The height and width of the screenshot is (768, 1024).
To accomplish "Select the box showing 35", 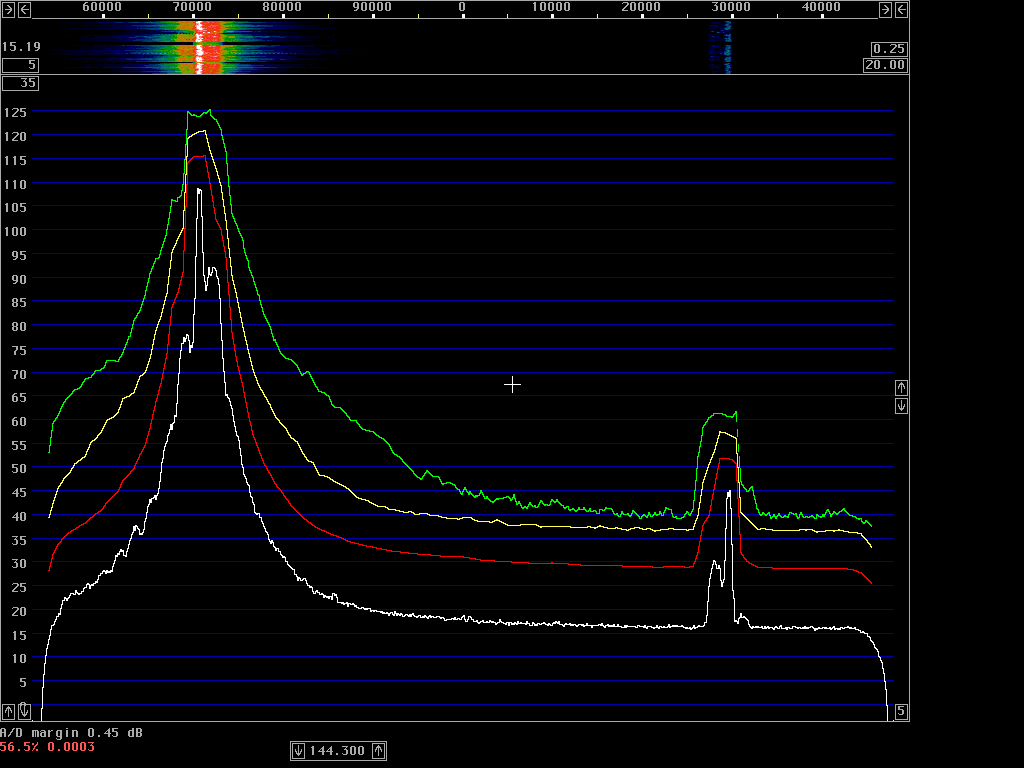I will tap(20, 83).
